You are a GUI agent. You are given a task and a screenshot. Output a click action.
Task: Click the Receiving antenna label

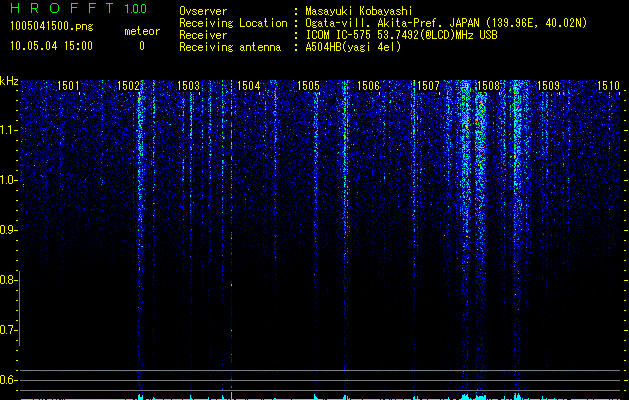pyautogui.click(x=230, y=47)
